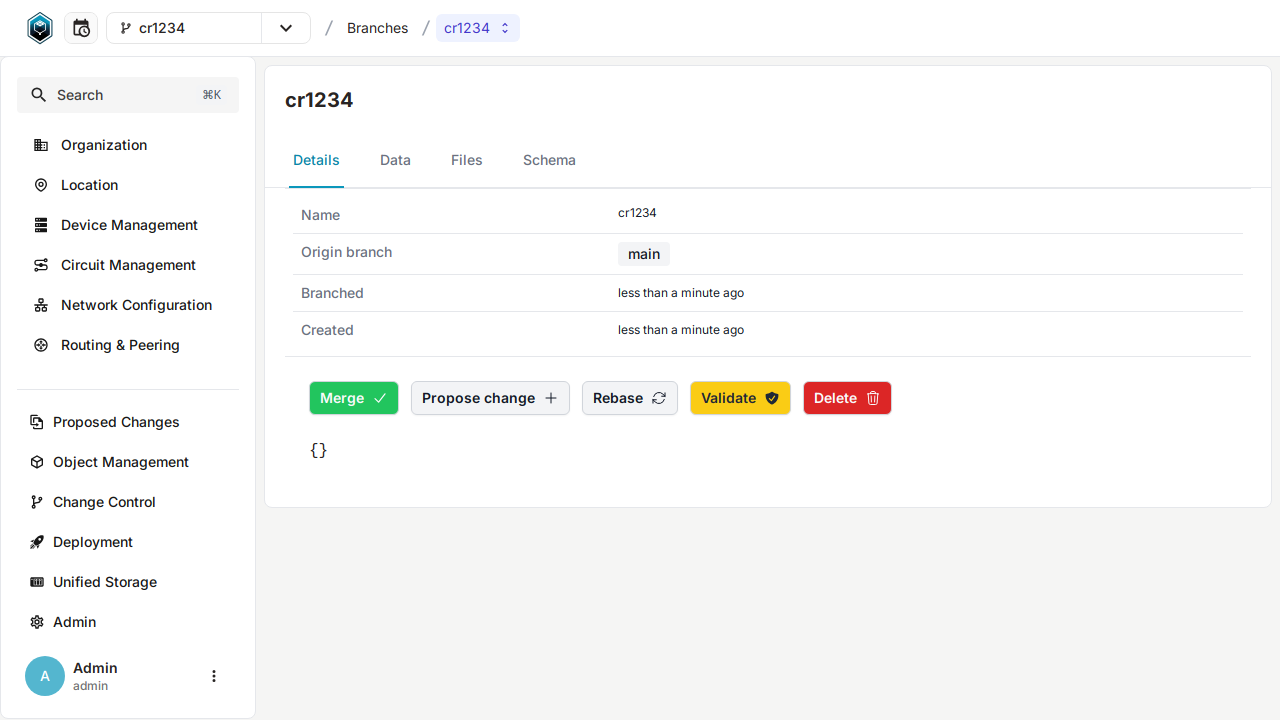The width and height of the screenshot is (1280, 720).
Task: Click the Infrahub logo icon
Action: click(x=39, y=28)
